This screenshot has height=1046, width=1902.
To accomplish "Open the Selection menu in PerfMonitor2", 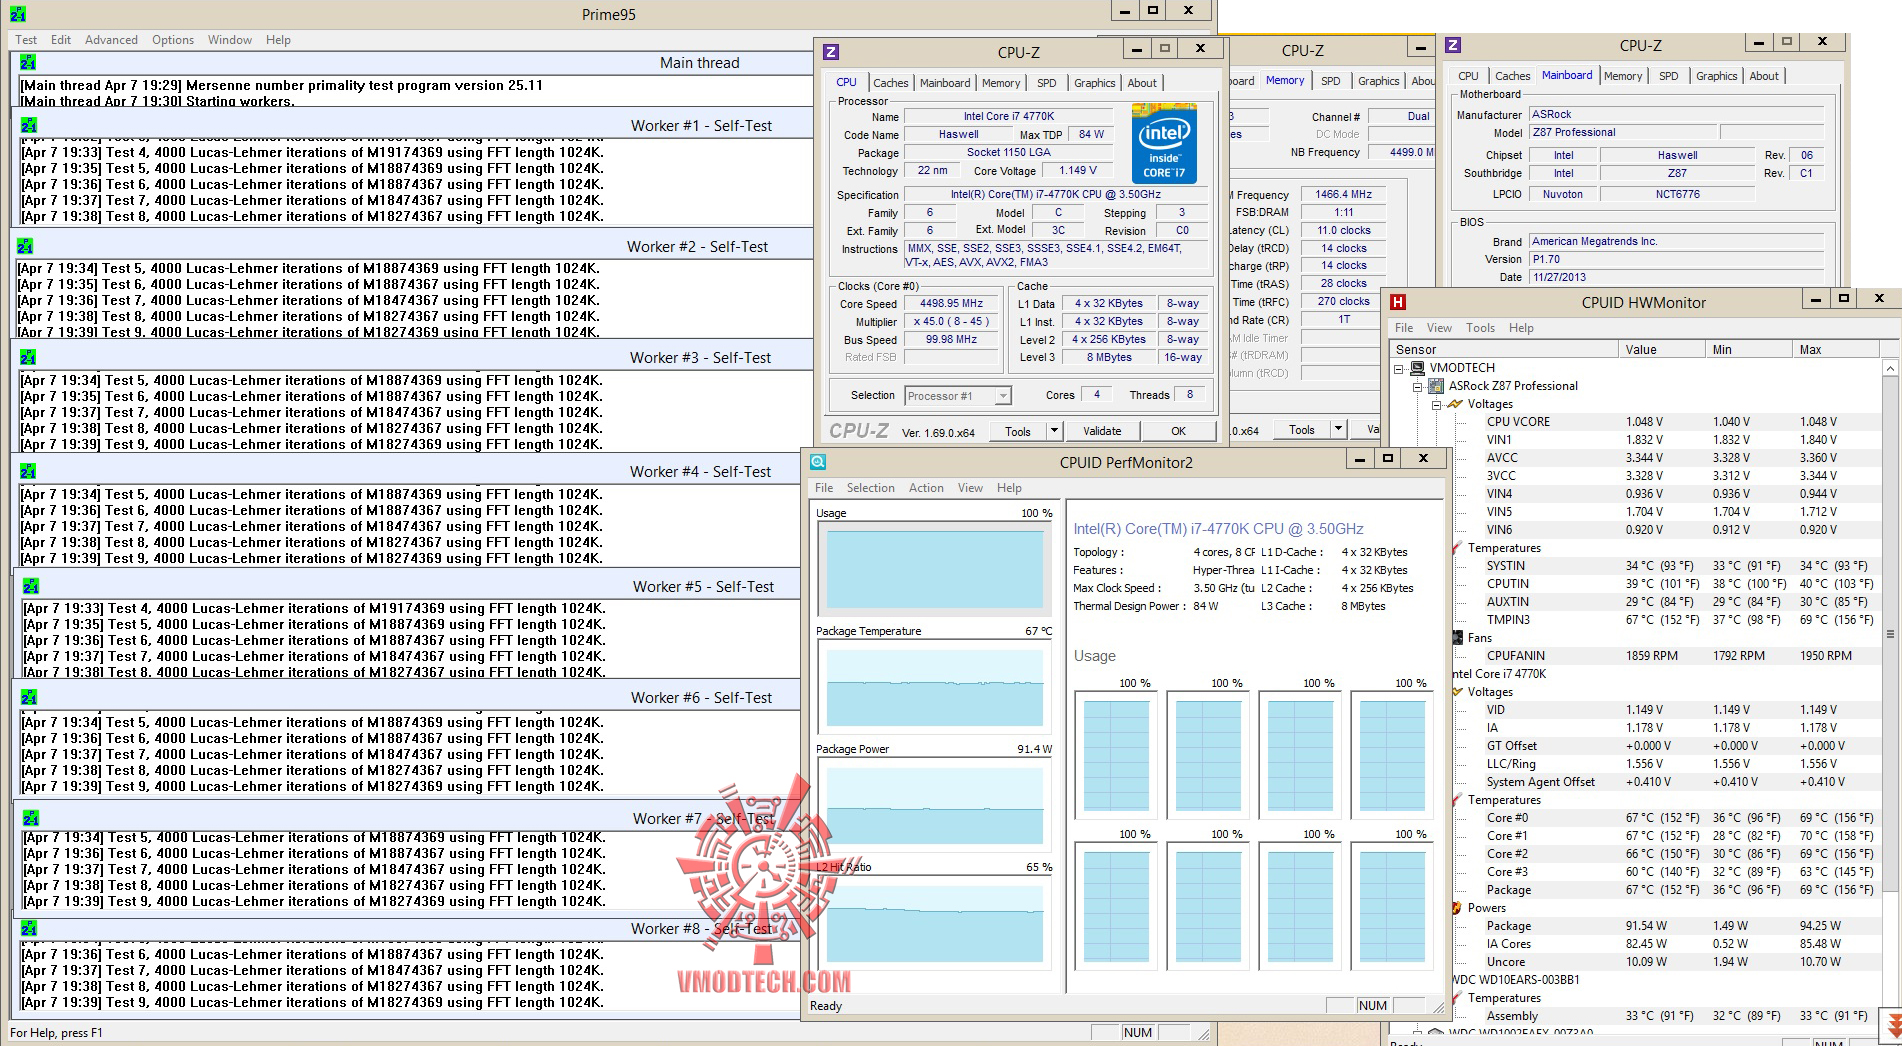I will click(x=870, y=488).
